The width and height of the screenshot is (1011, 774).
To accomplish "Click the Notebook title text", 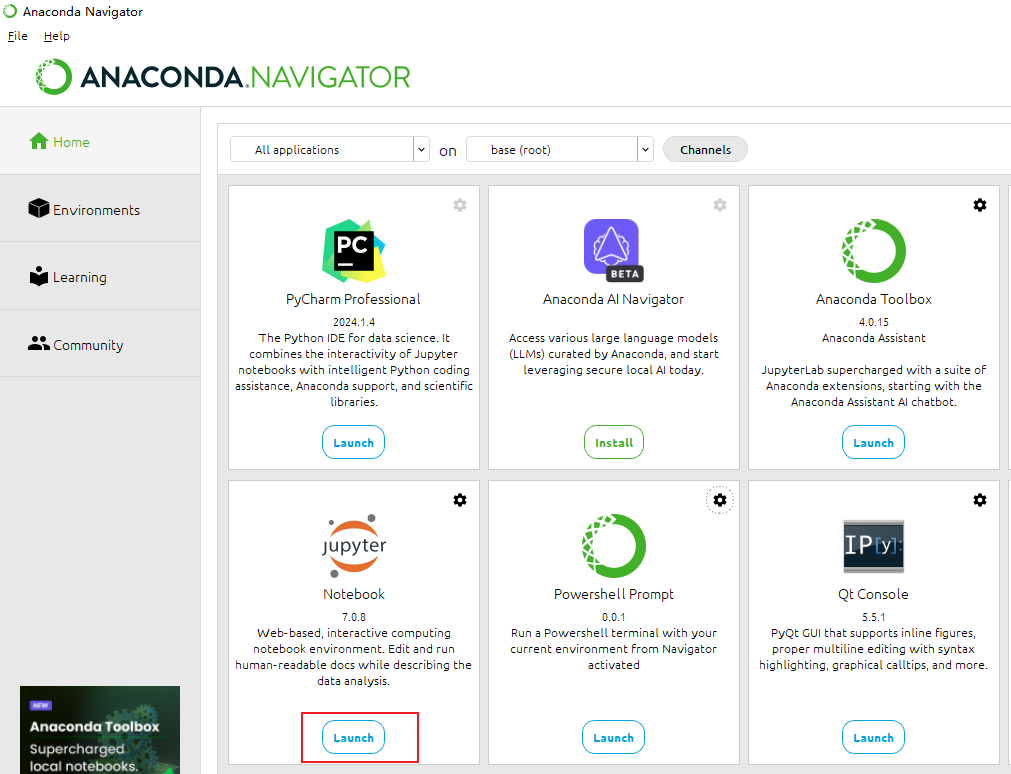I will click(353, 594).
